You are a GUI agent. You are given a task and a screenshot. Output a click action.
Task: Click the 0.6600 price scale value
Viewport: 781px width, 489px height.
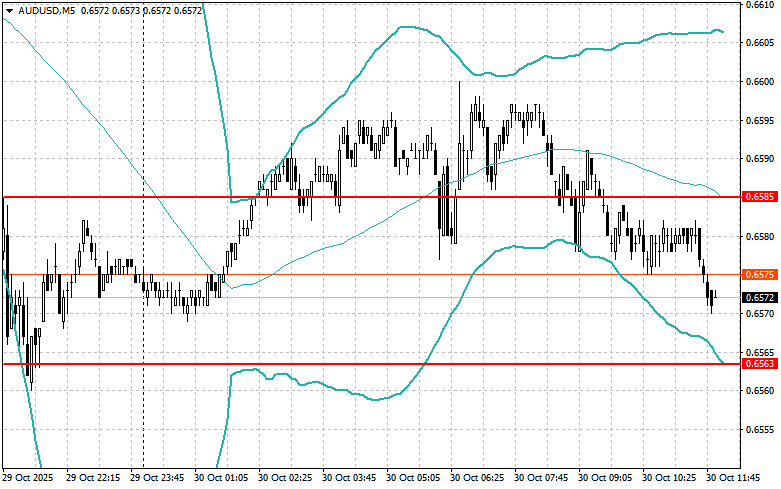coord(760,81)
